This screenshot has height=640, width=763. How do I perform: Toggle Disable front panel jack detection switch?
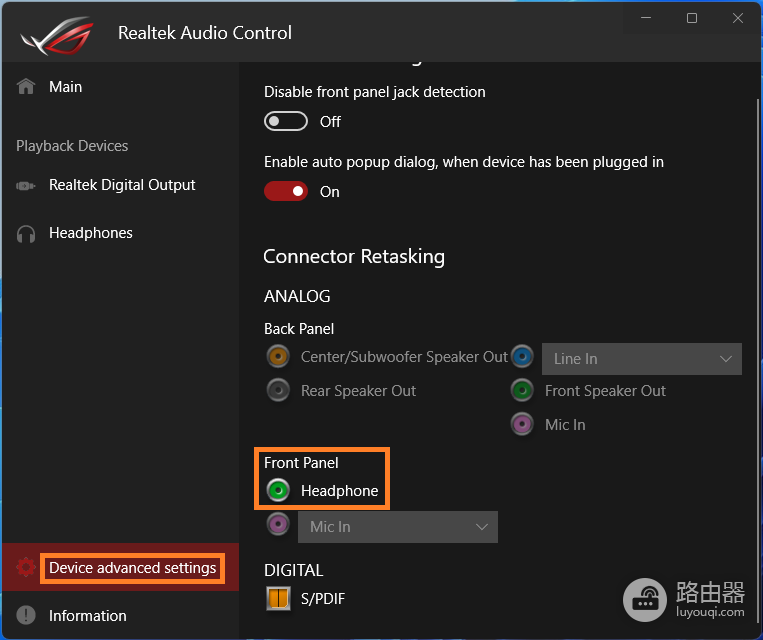pyautogui.click(x=286, y=121)
